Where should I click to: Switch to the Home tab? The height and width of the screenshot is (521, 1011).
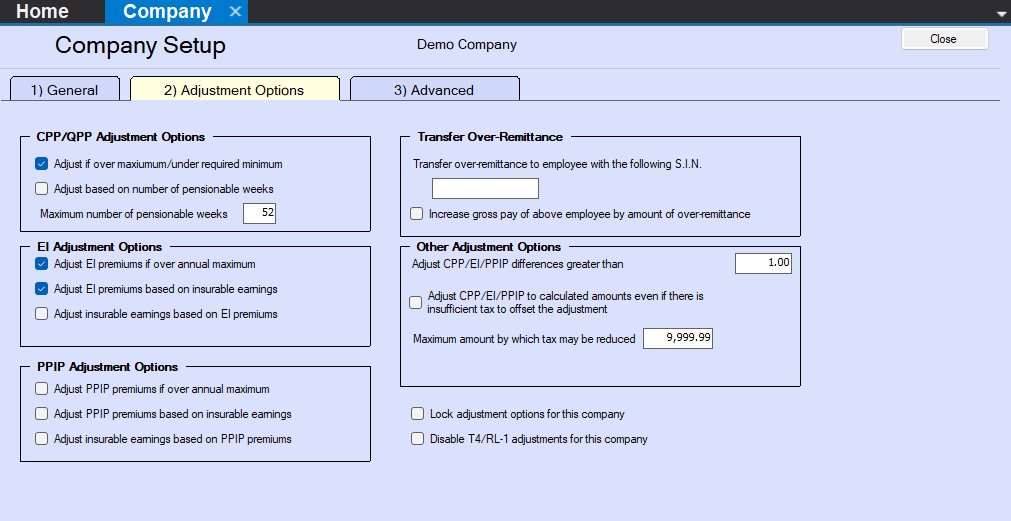coord(43,12)
